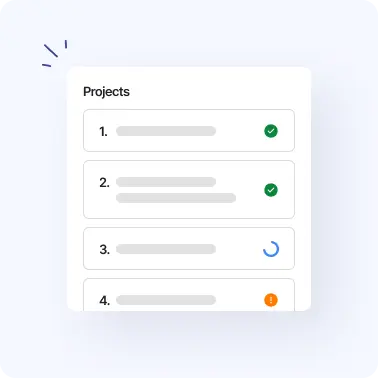Click project 3 placeholder title bar

tap(166, 249)
